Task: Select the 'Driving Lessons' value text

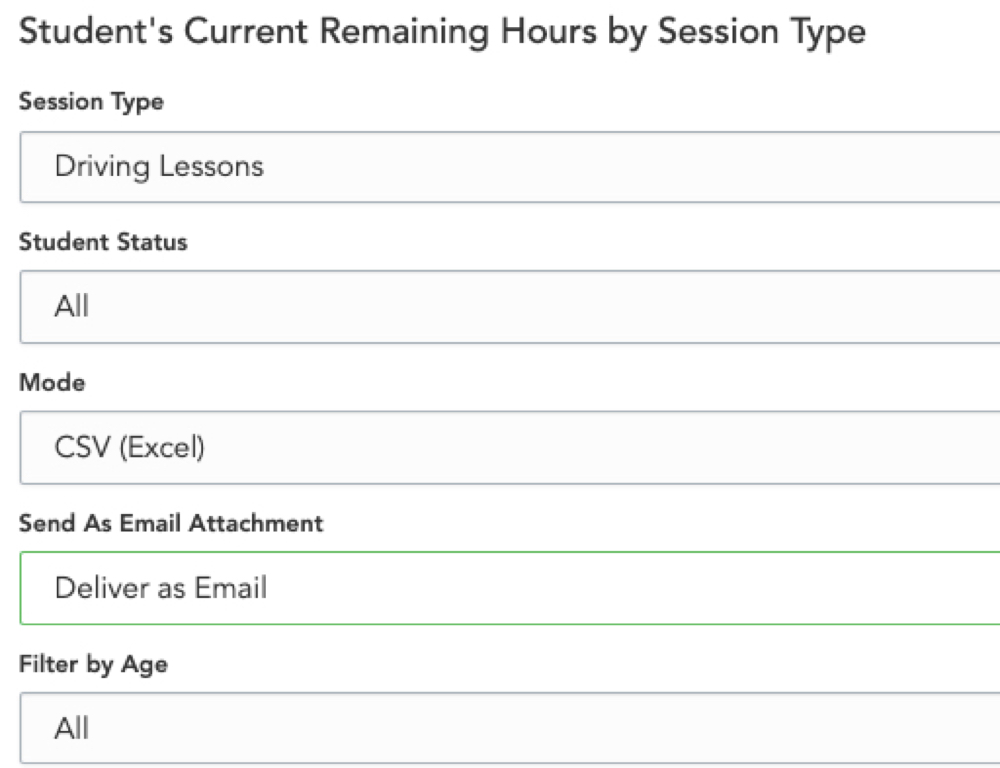Action: (159, 167)
